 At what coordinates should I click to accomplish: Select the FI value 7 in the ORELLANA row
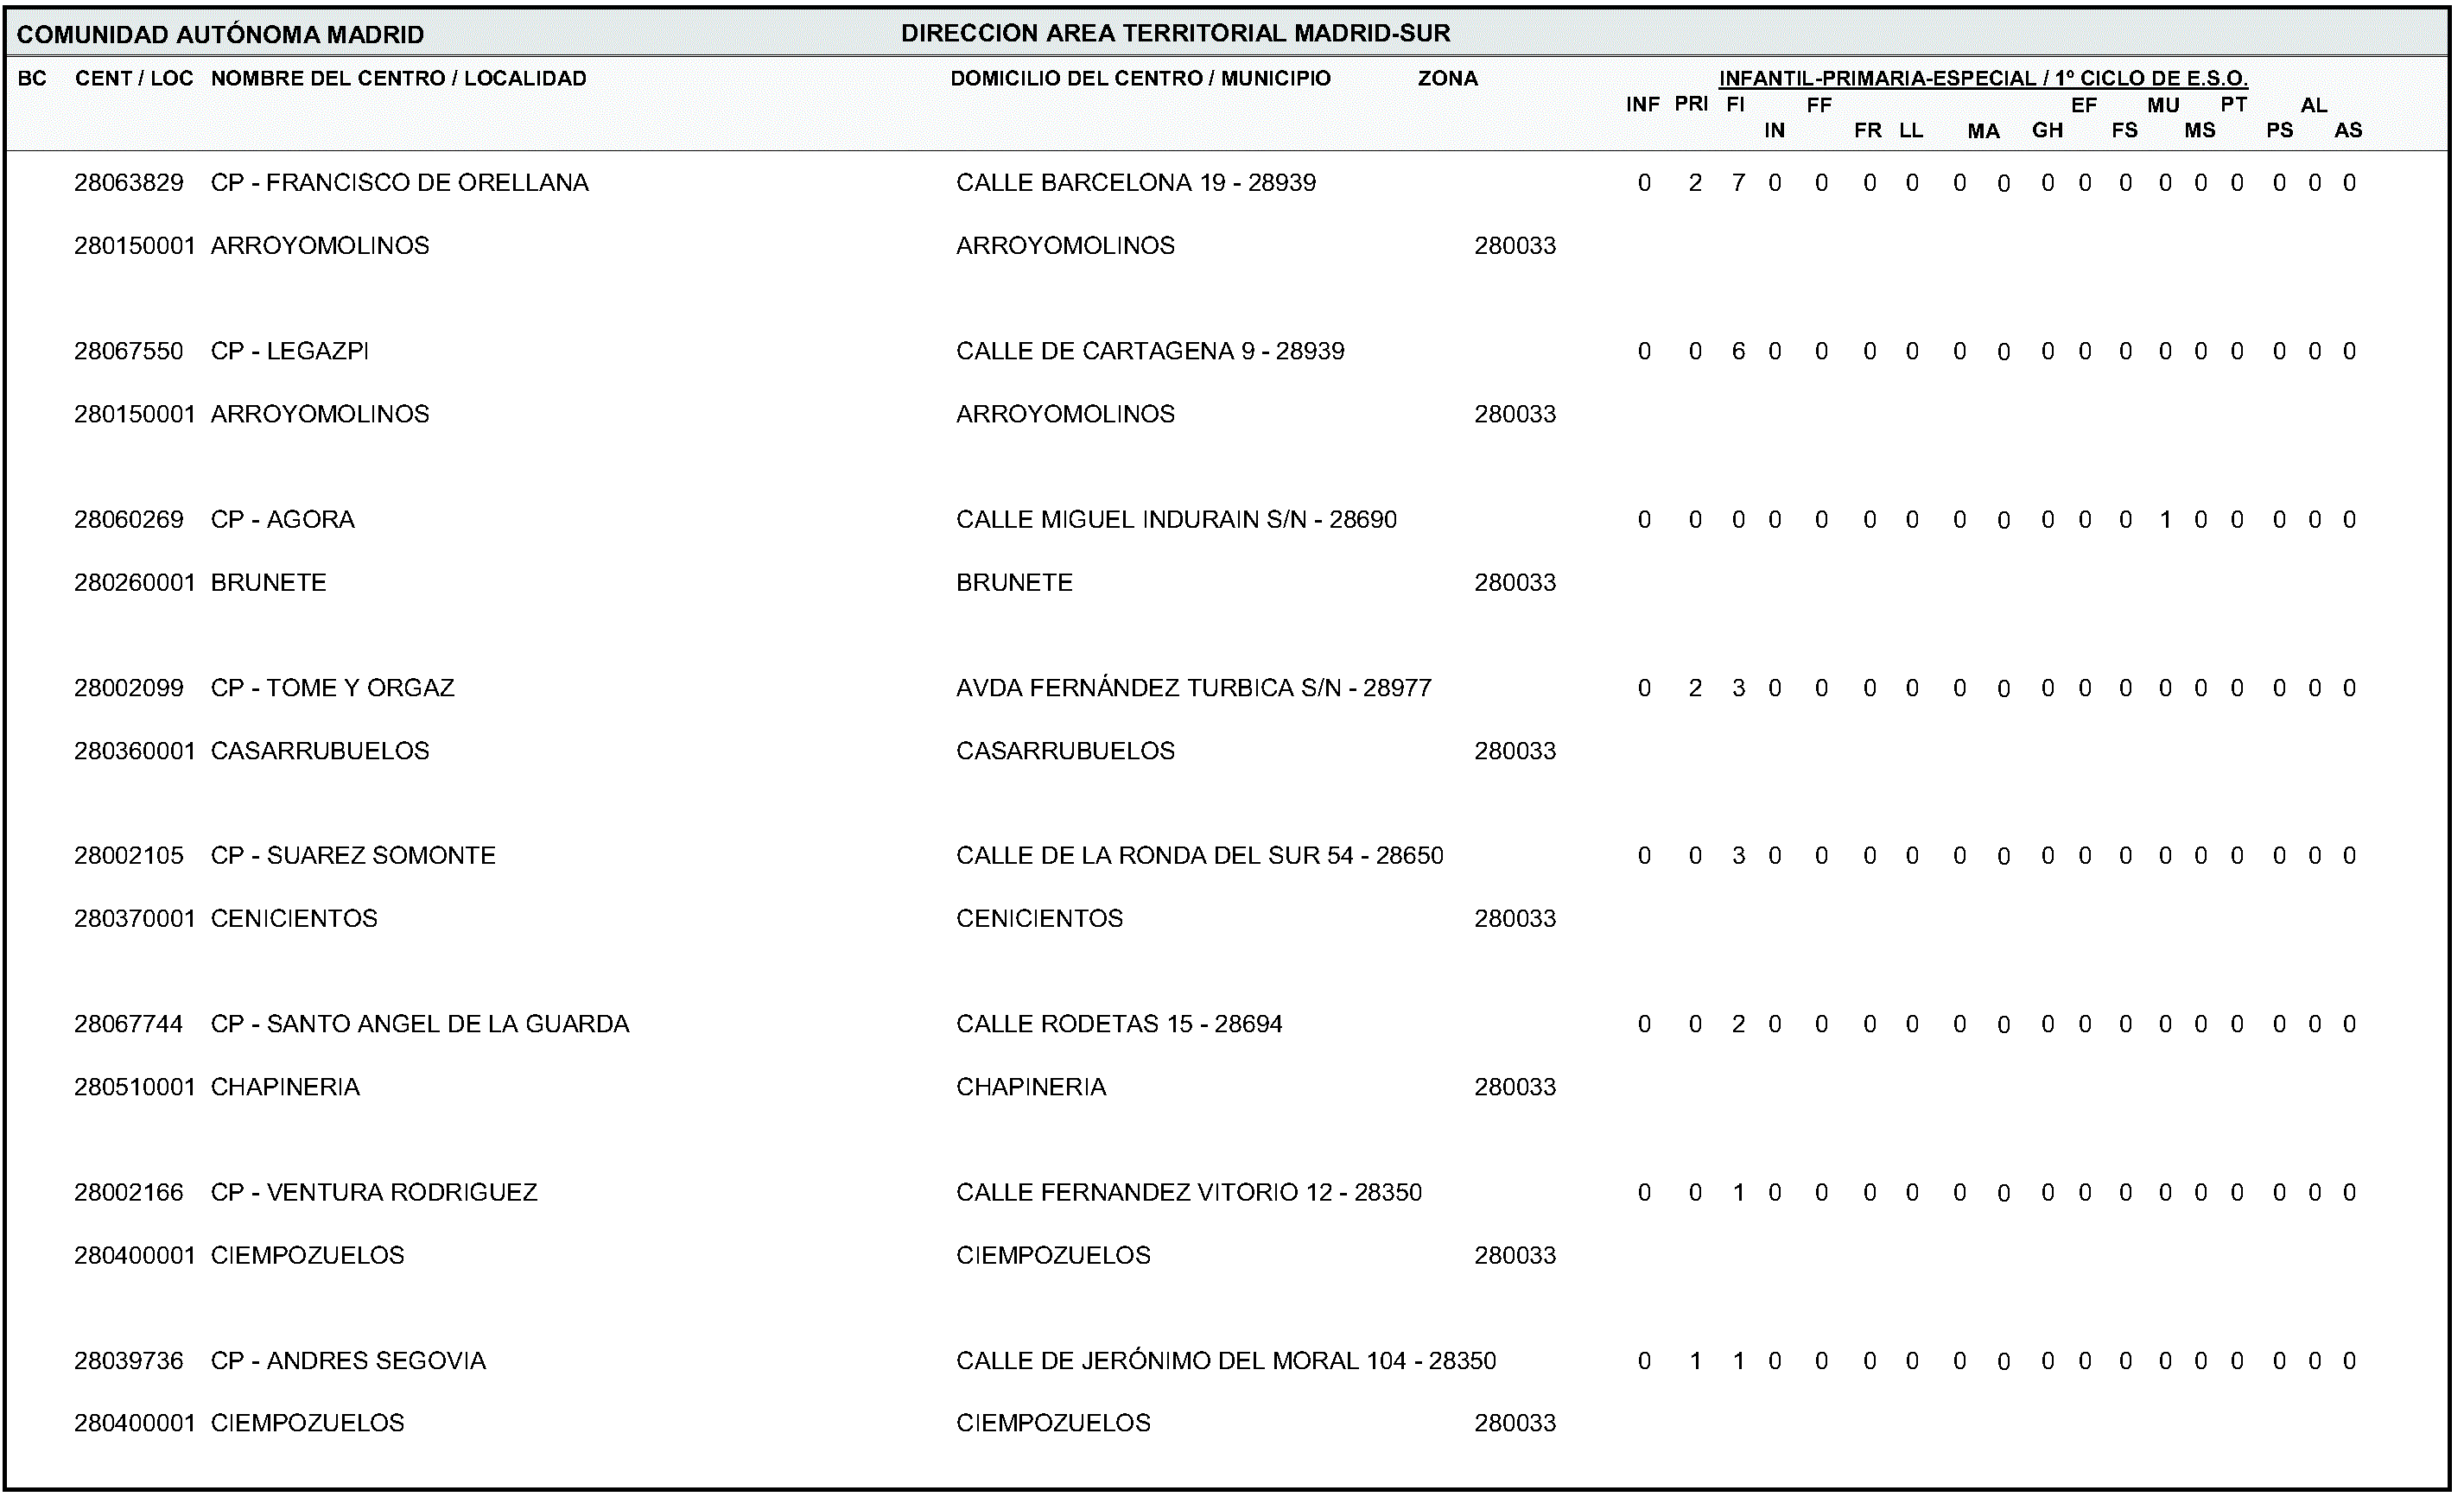[1739, 183]
